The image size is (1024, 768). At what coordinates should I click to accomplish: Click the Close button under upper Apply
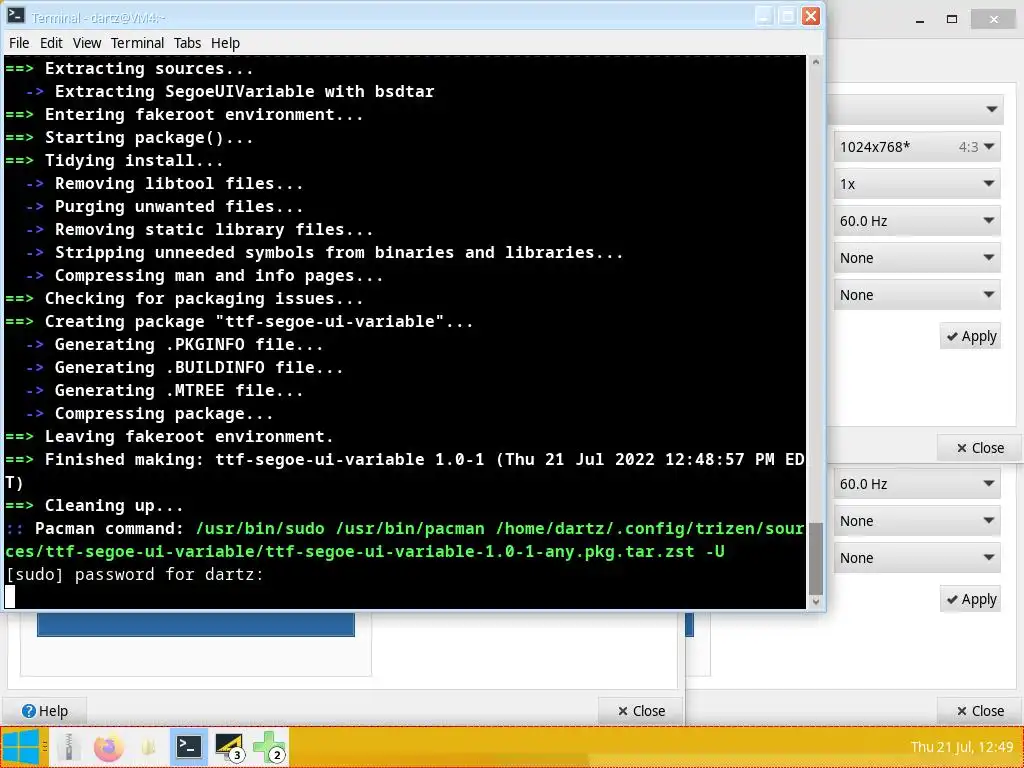click(980, 447)
